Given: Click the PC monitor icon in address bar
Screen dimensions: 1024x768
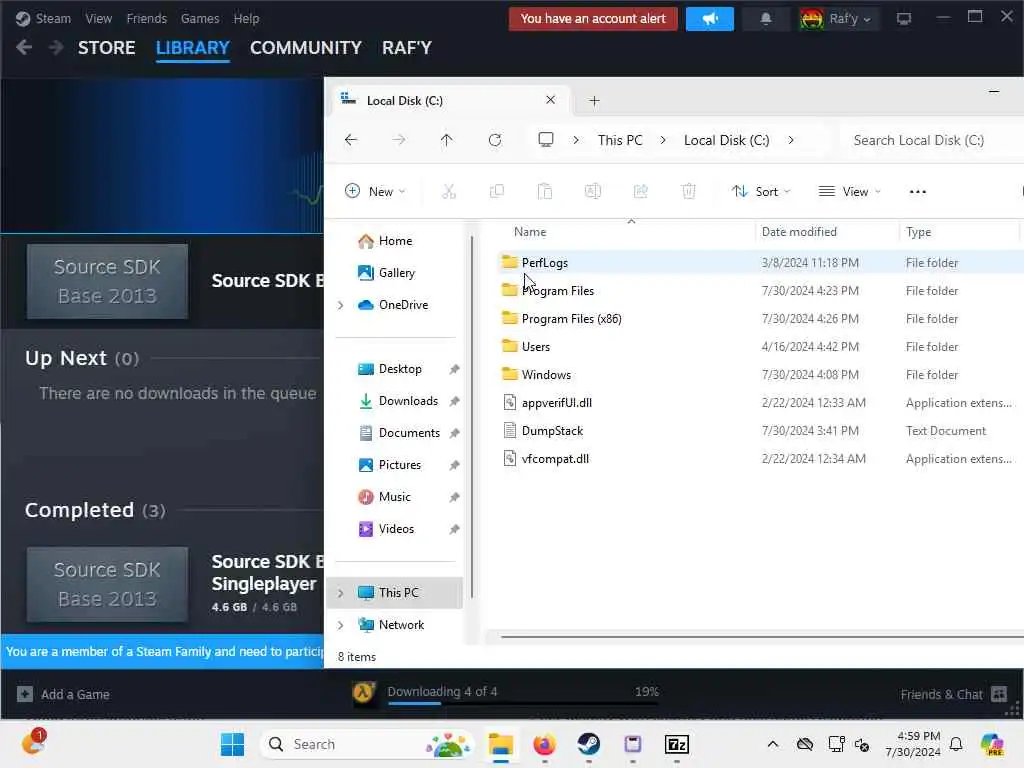Looking at the screenshot, I should point(546,140).
